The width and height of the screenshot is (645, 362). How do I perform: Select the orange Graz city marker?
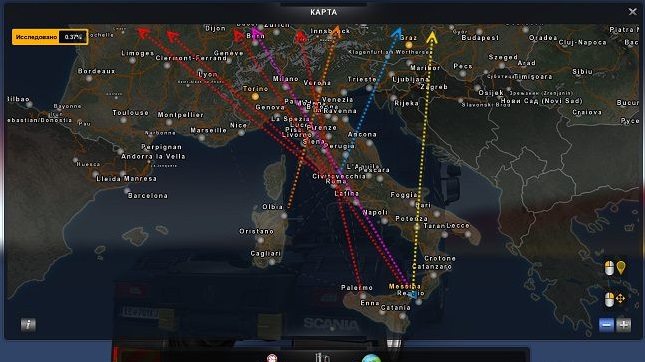408,45
